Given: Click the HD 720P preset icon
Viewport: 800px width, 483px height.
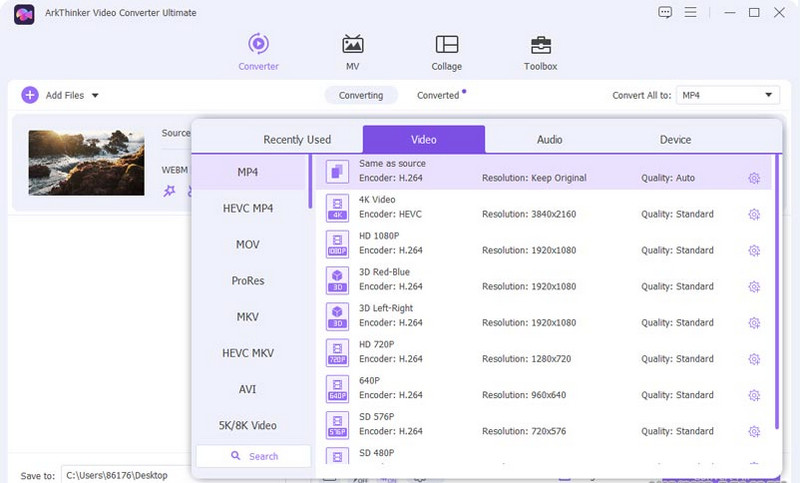Looking at the screenshot, I should [337, 352].
